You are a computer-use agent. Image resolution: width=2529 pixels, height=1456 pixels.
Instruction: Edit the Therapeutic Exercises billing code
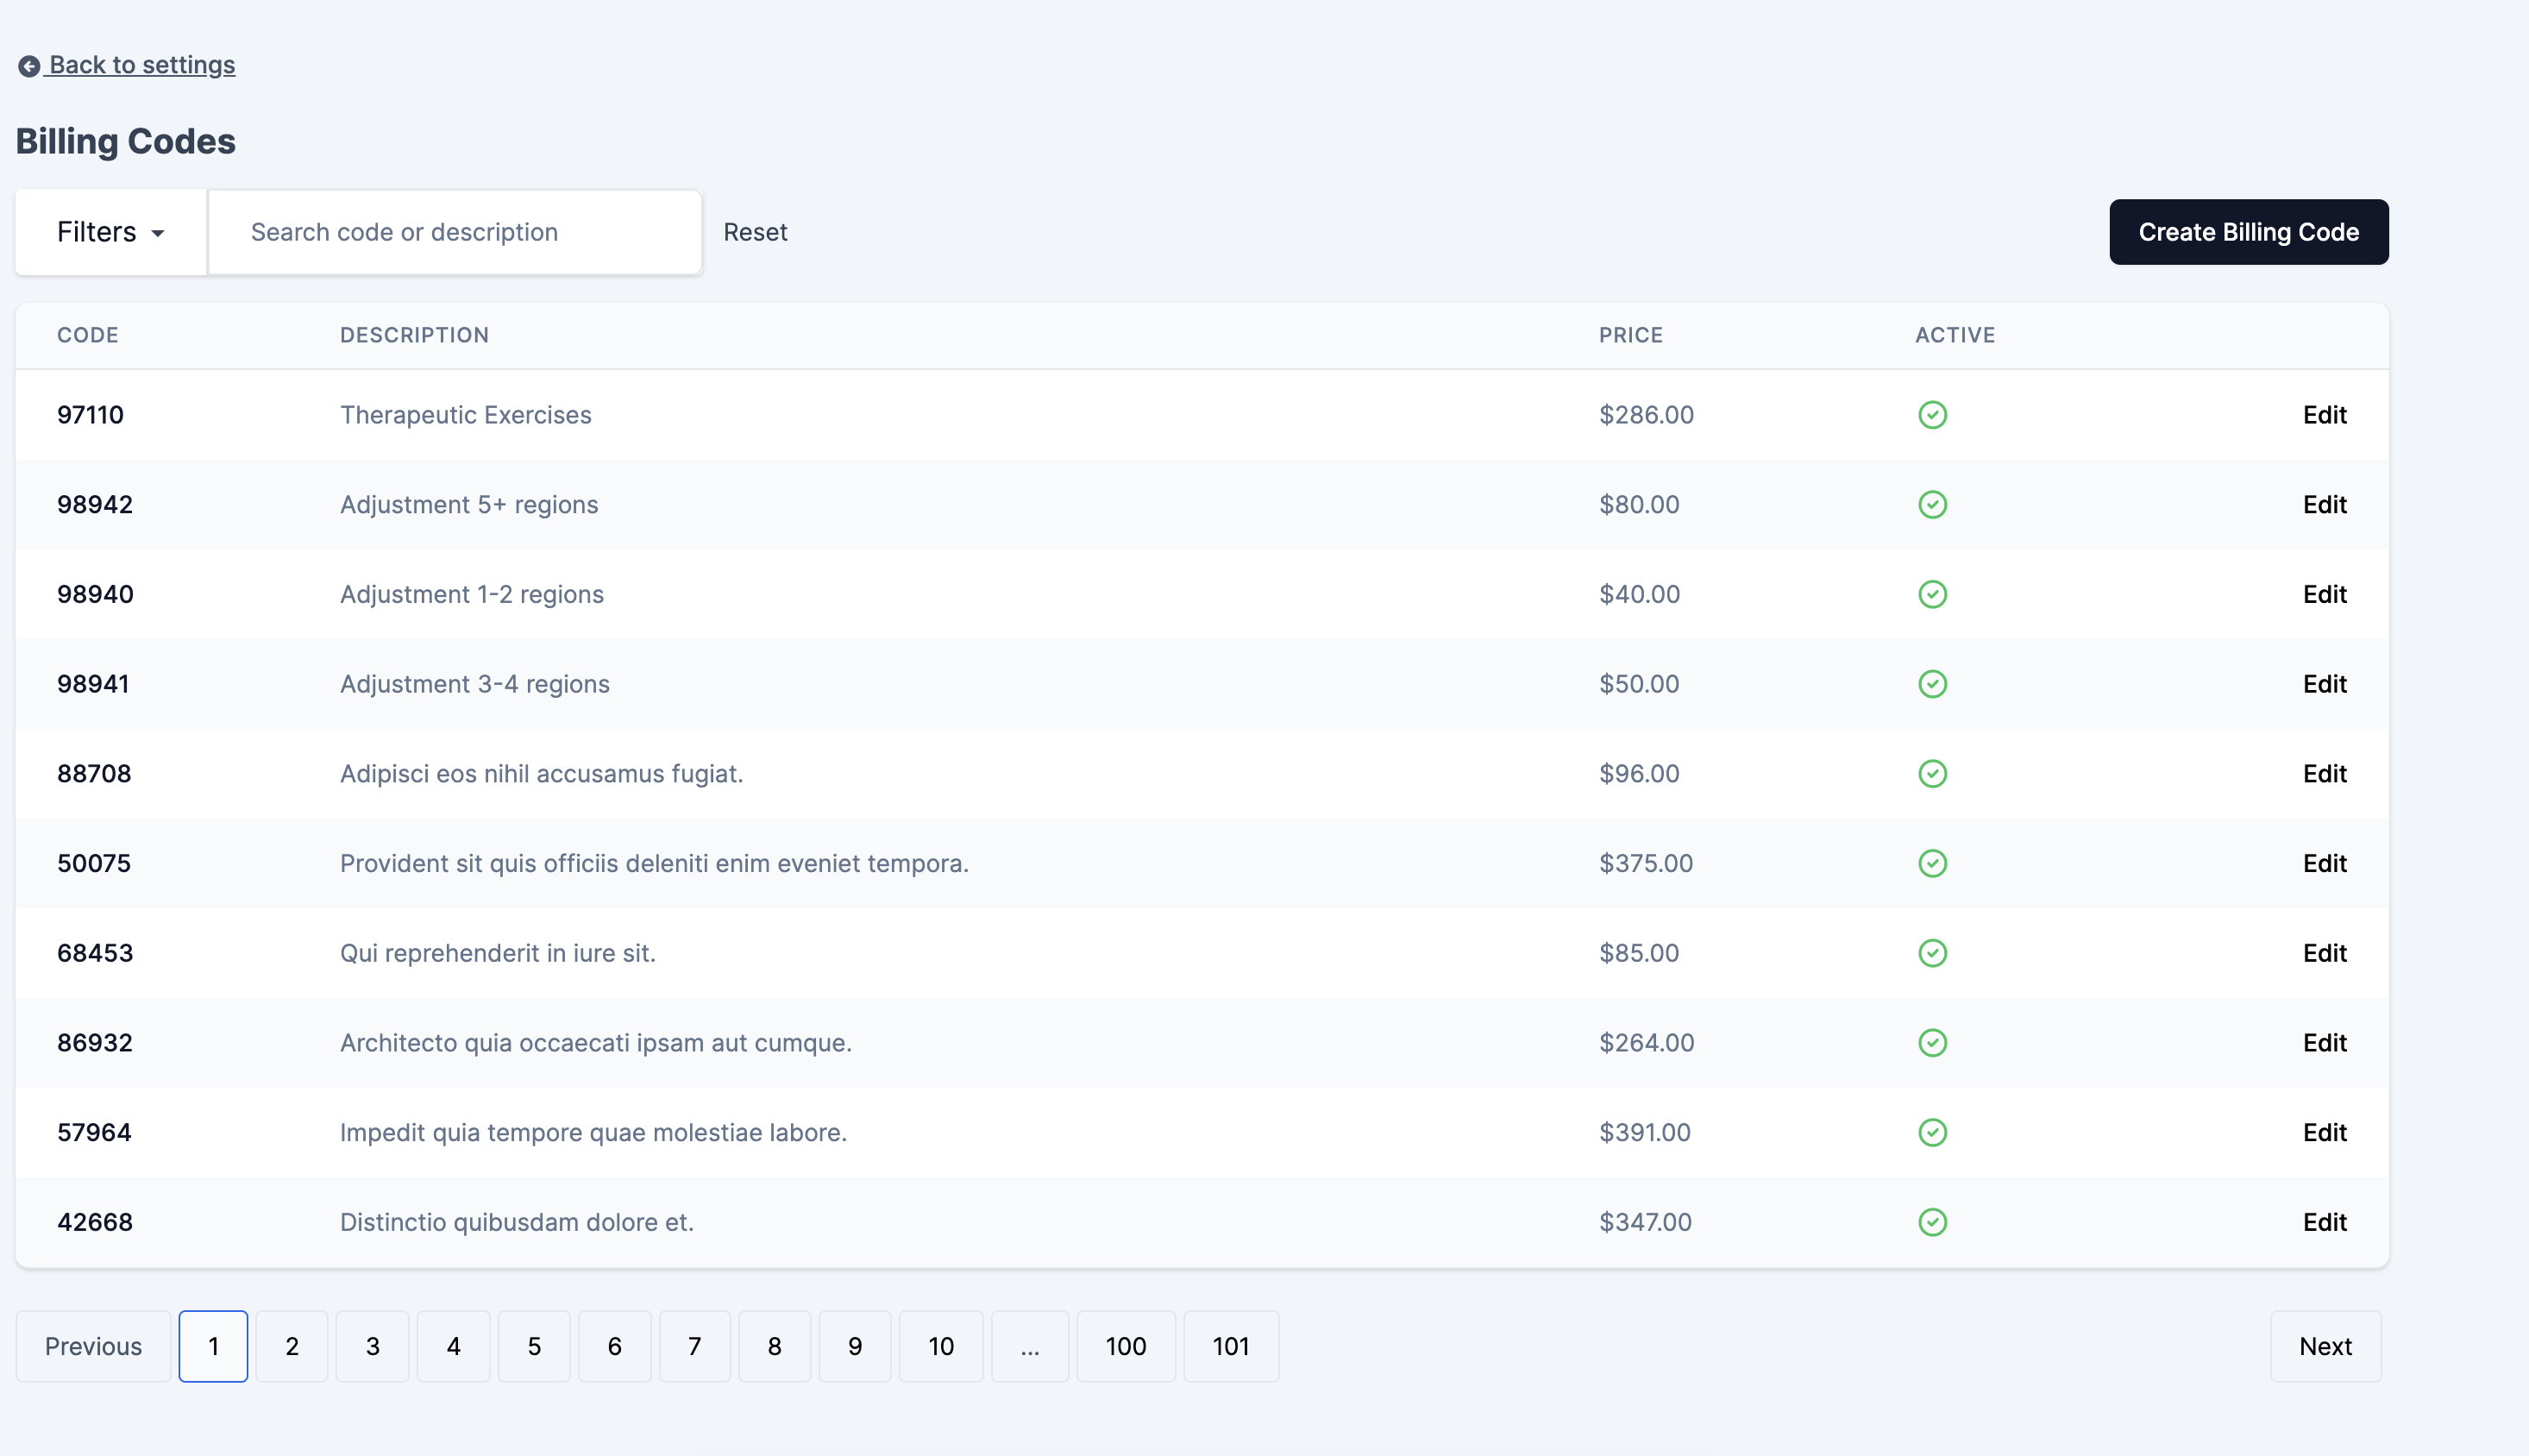point(2323,415)
